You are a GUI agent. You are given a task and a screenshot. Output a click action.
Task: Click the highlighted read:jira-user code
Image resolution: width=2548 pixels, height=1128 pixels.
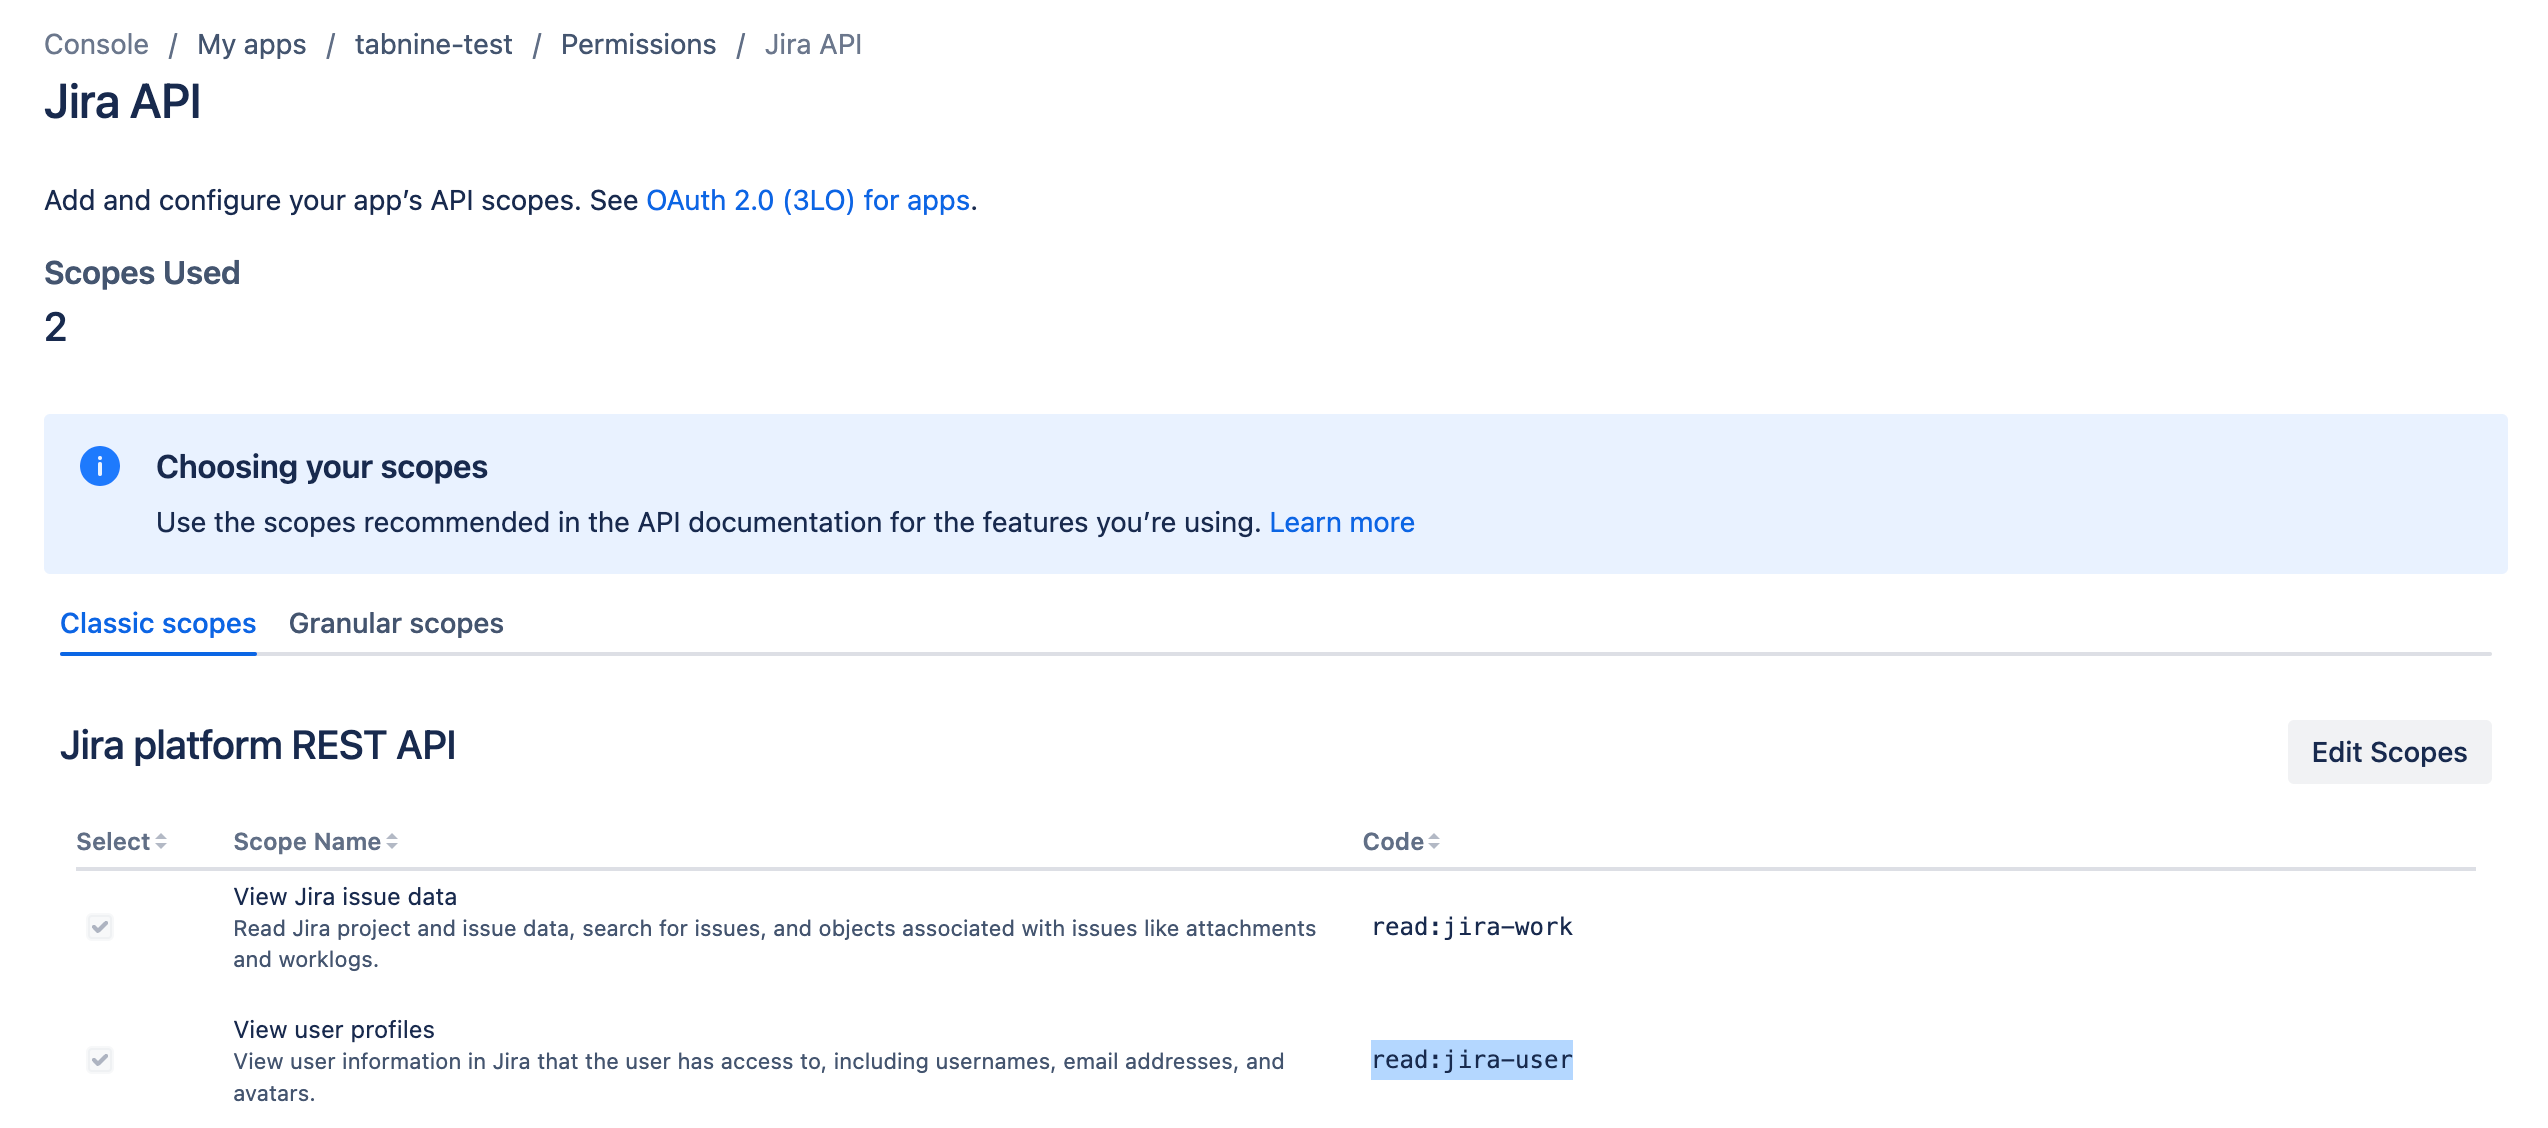tap(1471, 1060)
